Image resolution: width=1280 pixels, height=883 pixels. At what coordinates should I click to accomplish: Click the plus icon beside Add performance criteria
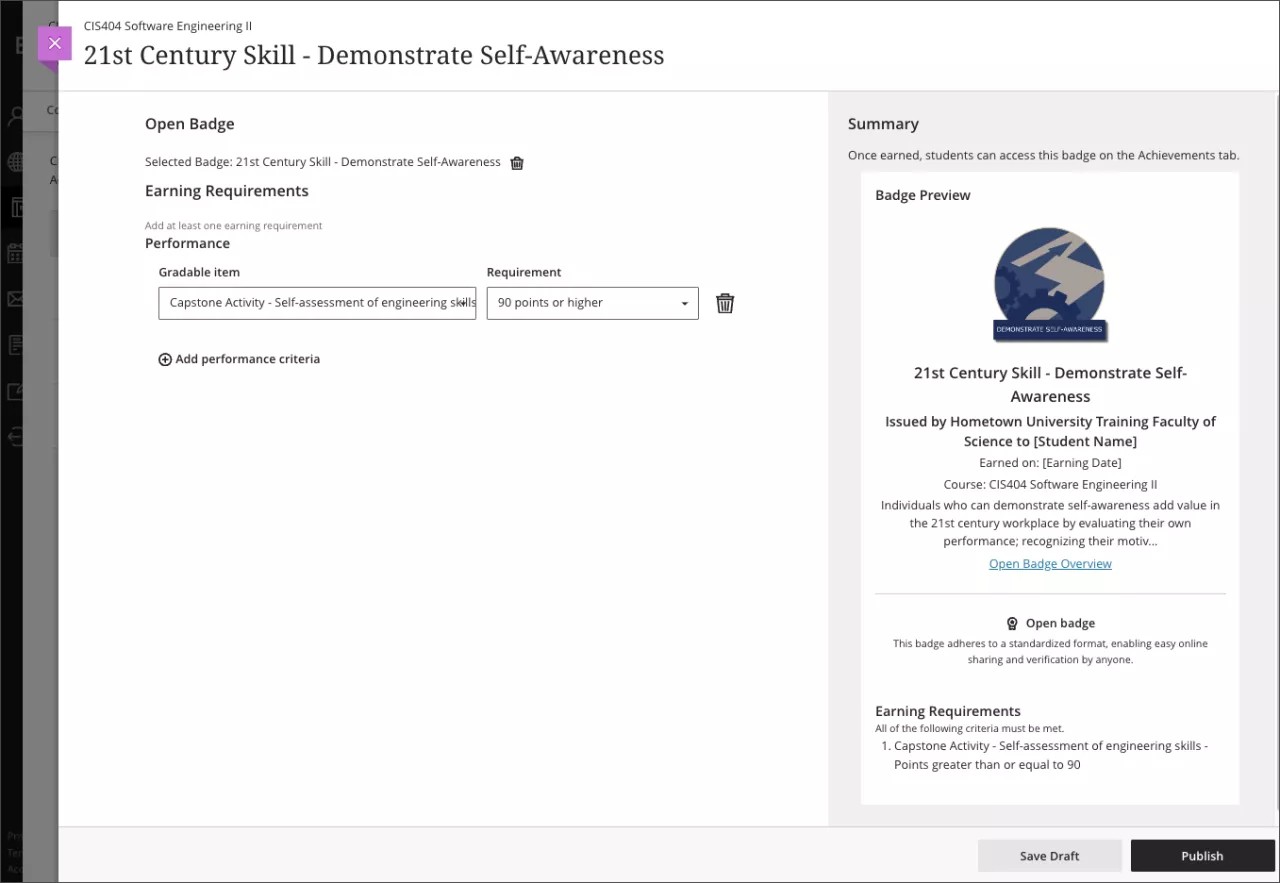pos(165,358)
